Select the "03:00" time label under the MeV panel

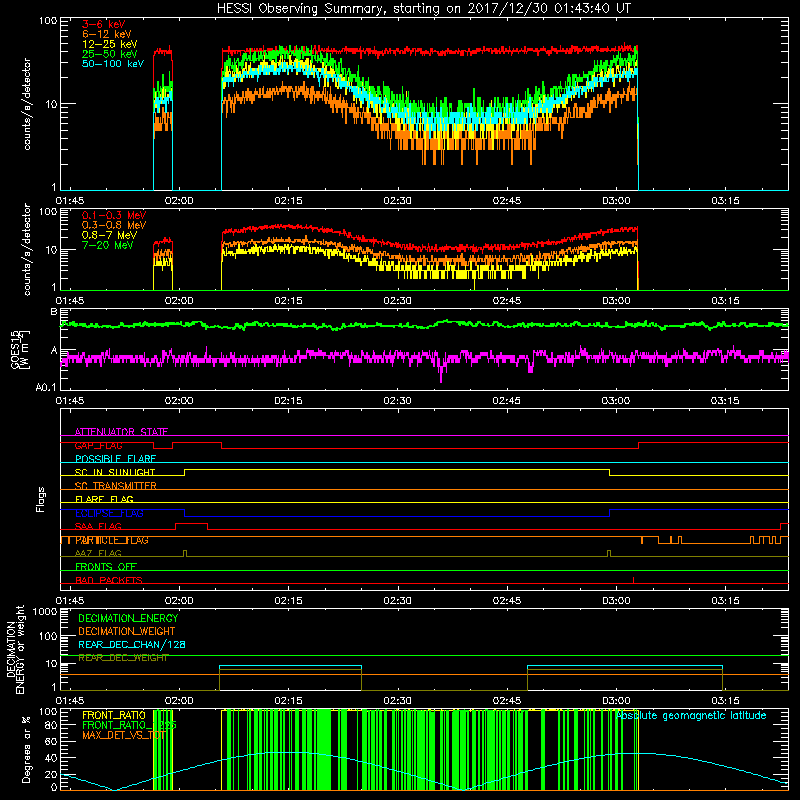pyautogui.click(x=616, y=301)
